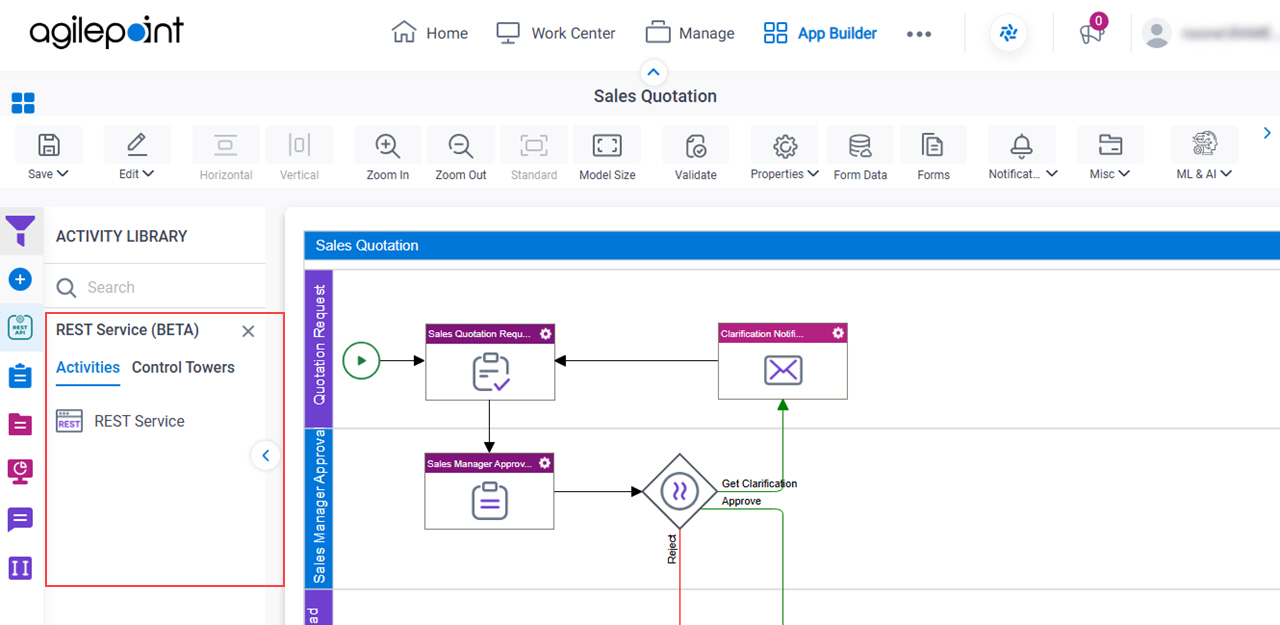Open the ML & AI icon
1280x625 pixels.
1205,145
